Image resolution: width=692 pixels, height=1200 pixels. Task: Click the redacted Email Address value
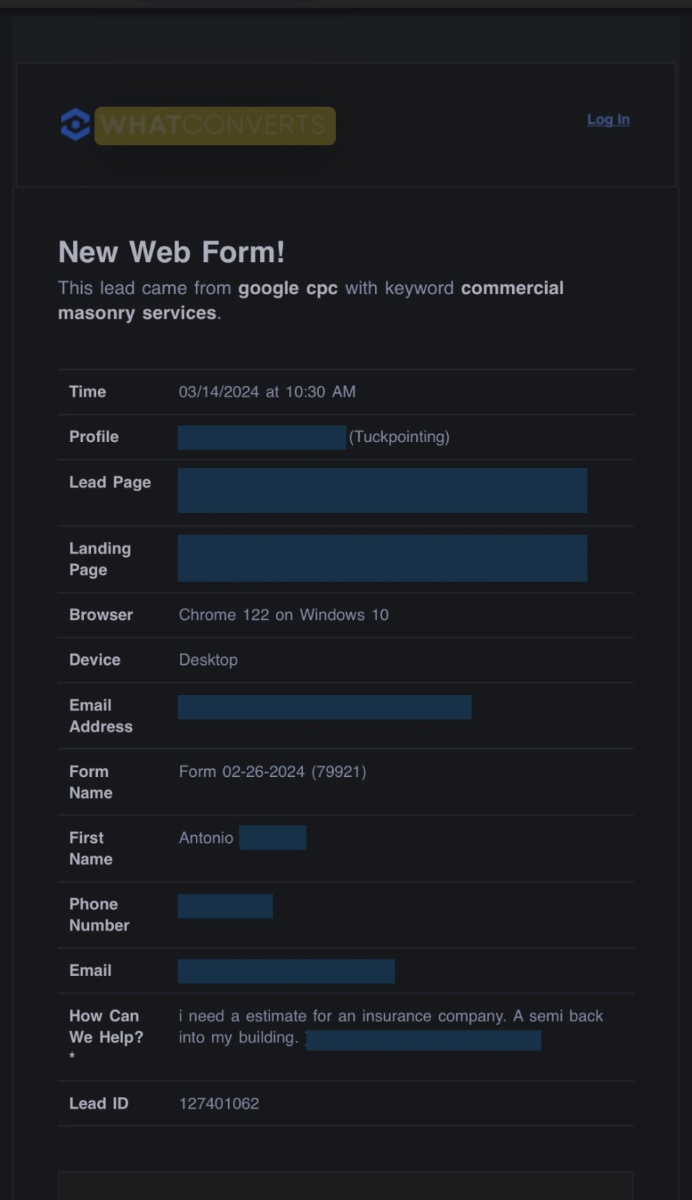tap(324, 707)
